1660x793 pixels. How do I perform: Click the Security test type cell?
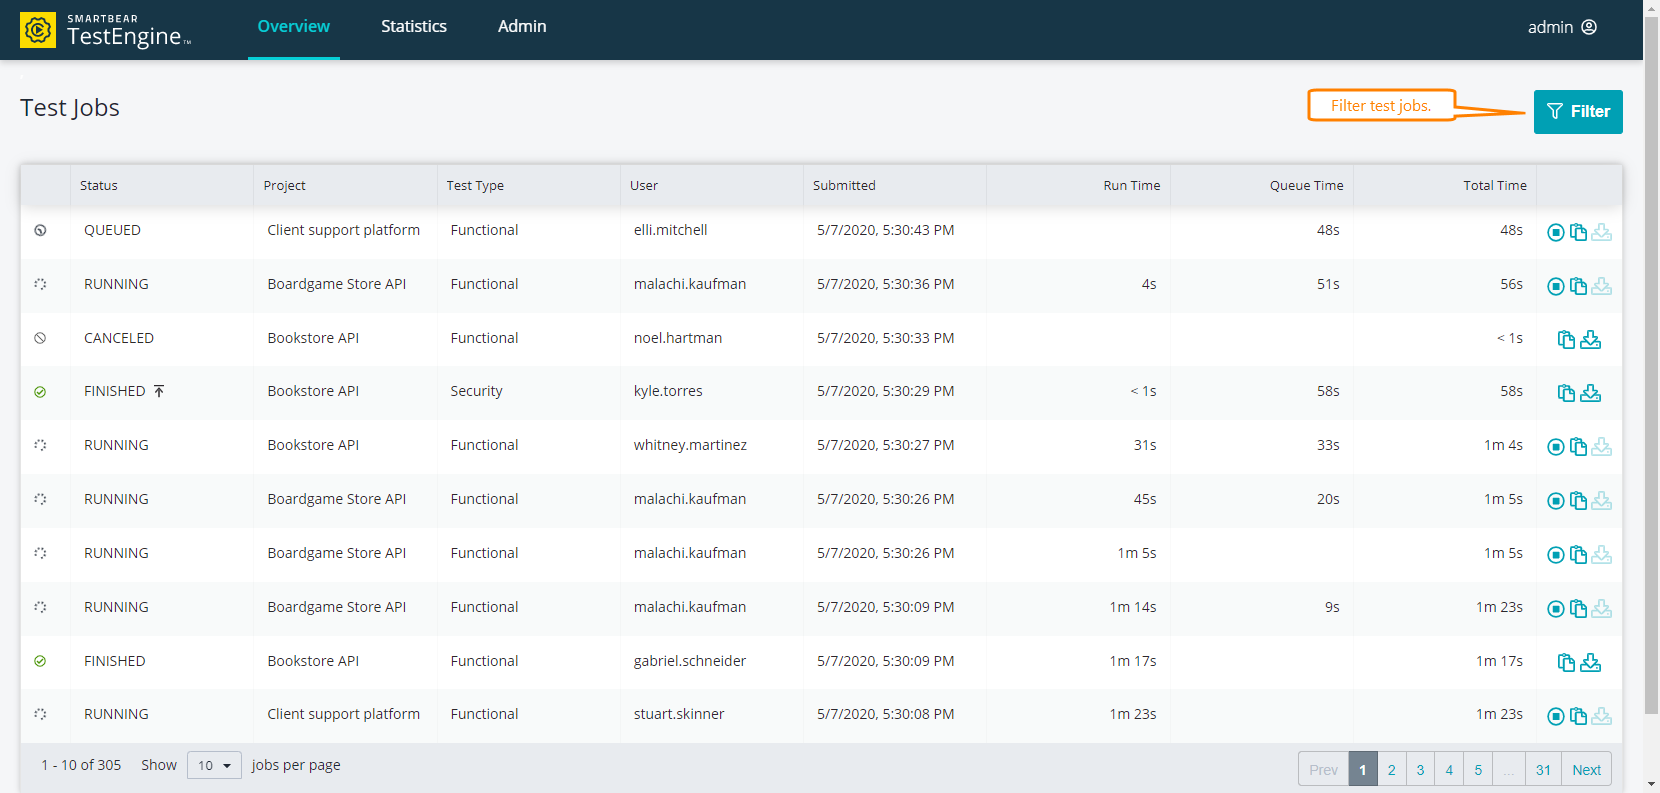click(476, 391)
